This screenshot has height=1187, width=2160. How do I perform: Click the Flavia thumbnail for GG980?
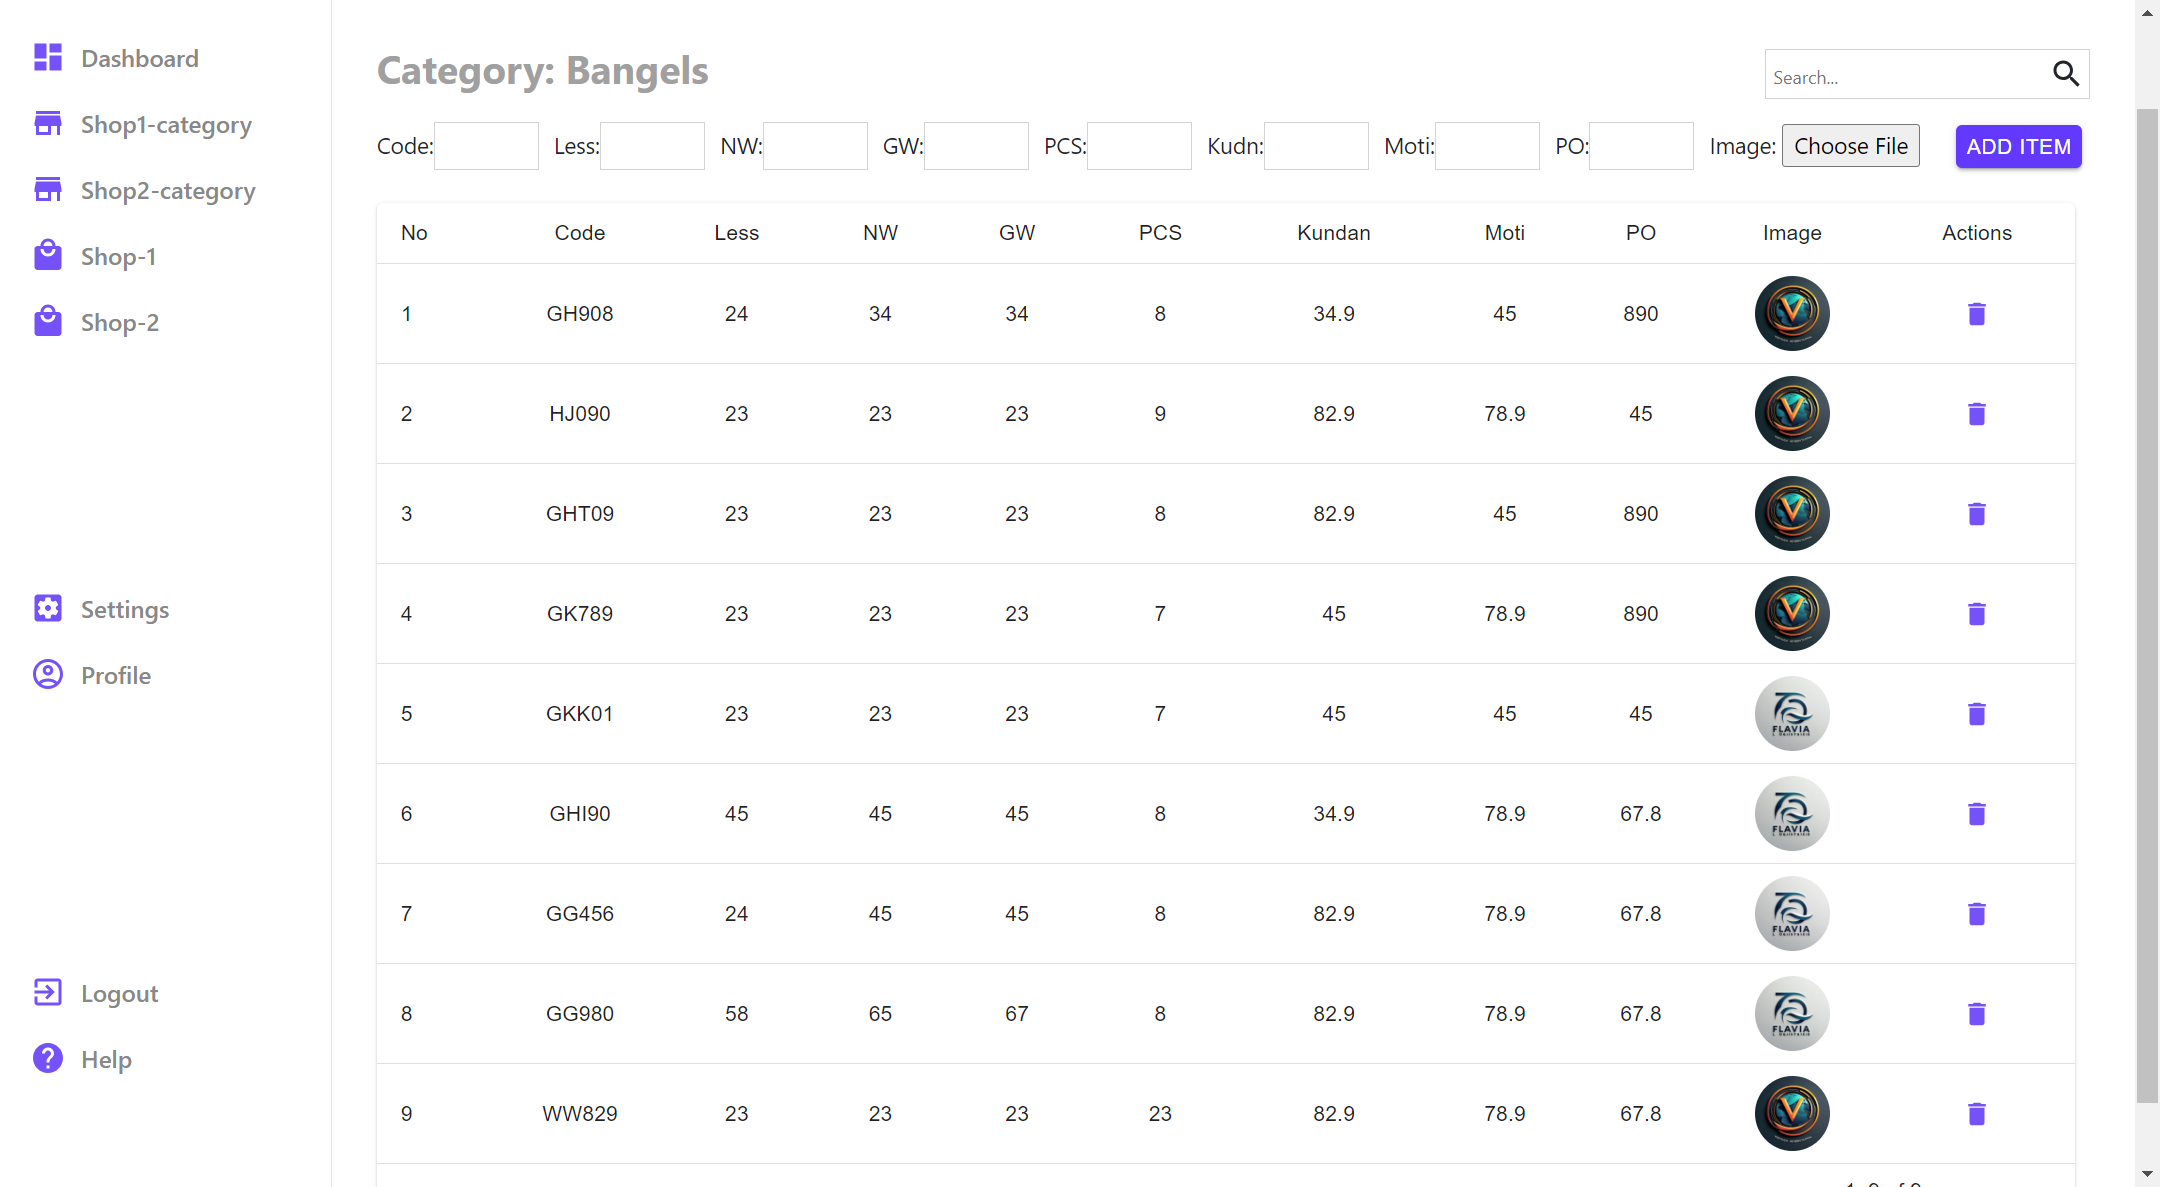coord(1791,1014)
